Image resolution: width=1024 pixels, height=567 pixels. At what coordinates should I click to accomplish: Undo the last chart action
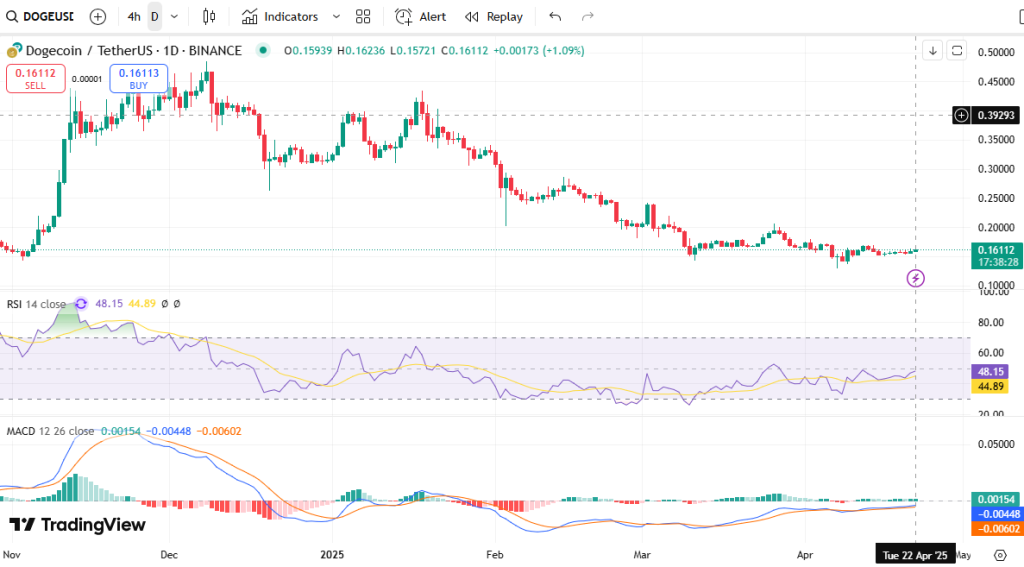[x=555, y=16]
